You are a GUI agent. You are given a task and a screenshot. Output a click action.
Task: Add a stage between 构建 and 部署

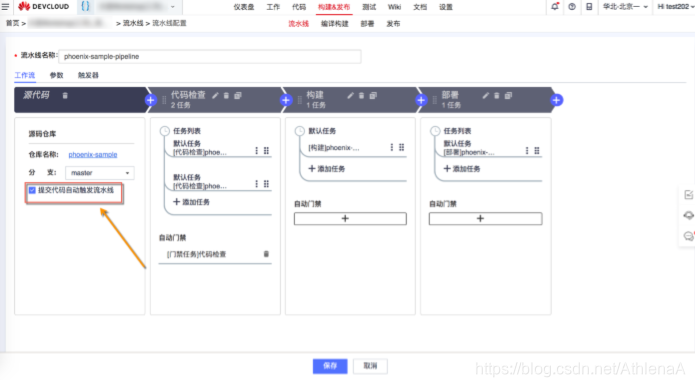coord(421,100)
